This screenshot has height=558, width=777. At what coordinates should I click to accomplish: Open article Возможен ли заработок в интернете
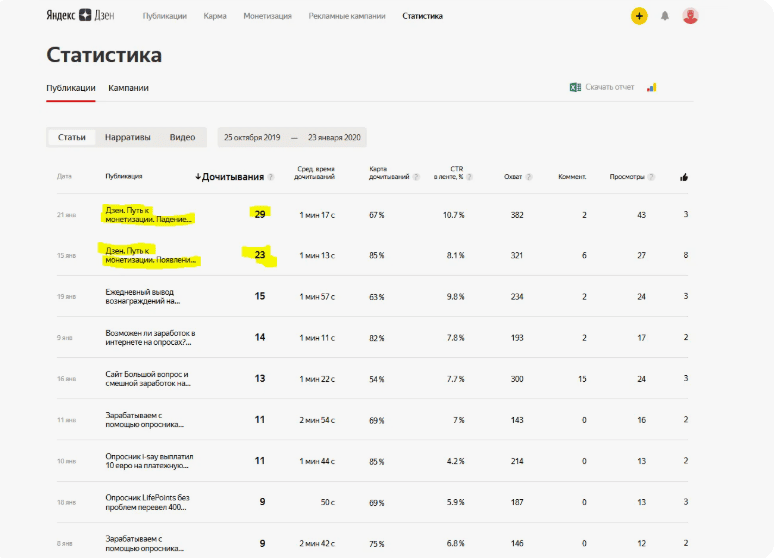click(x=150, y=337)
